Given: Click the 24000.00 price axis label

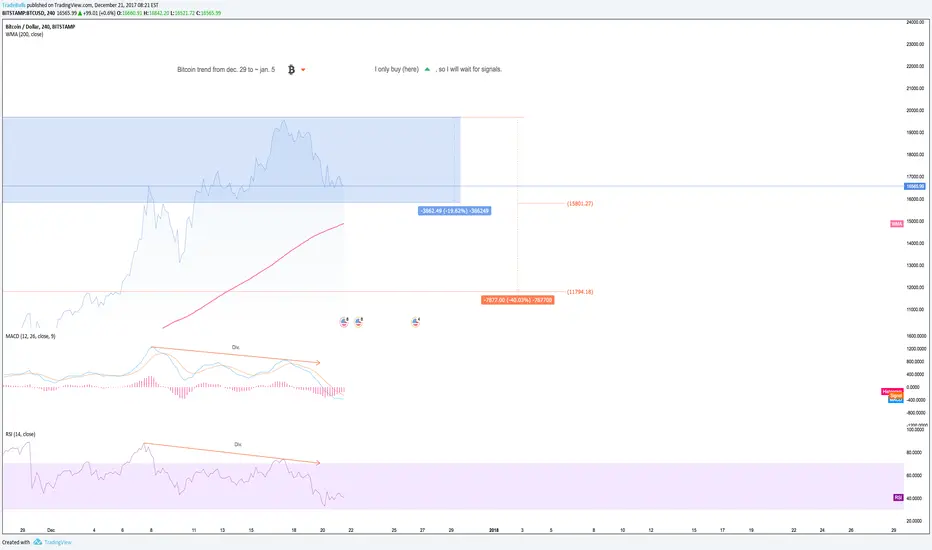Looking at the screenshot, I should 915,22.
